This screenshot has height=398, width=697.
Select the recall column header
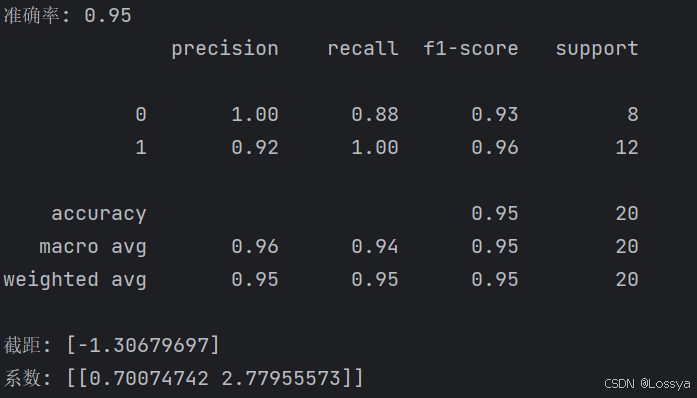363,48
